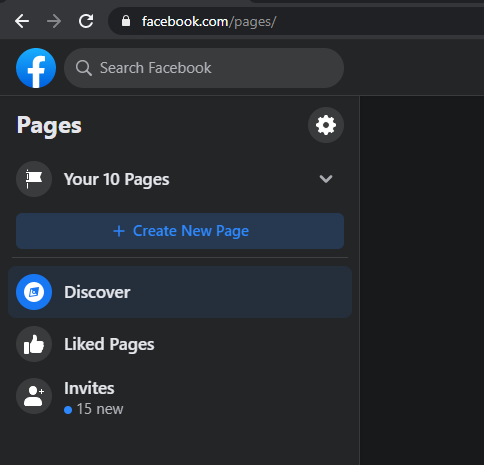Image resolution: width=484 pixels, height=465 pixels.
Task: Reload the page with the refresh icon
Action: pos(86,22)
